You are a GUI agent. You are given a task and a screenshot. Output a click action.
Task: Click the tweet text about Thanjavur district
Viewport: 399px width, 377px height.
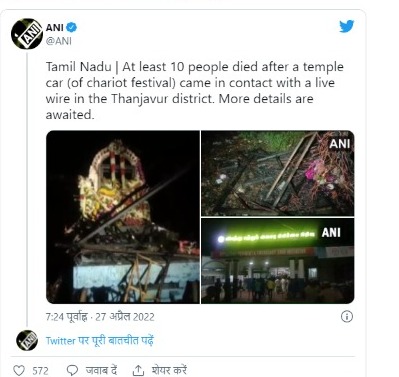195,91
